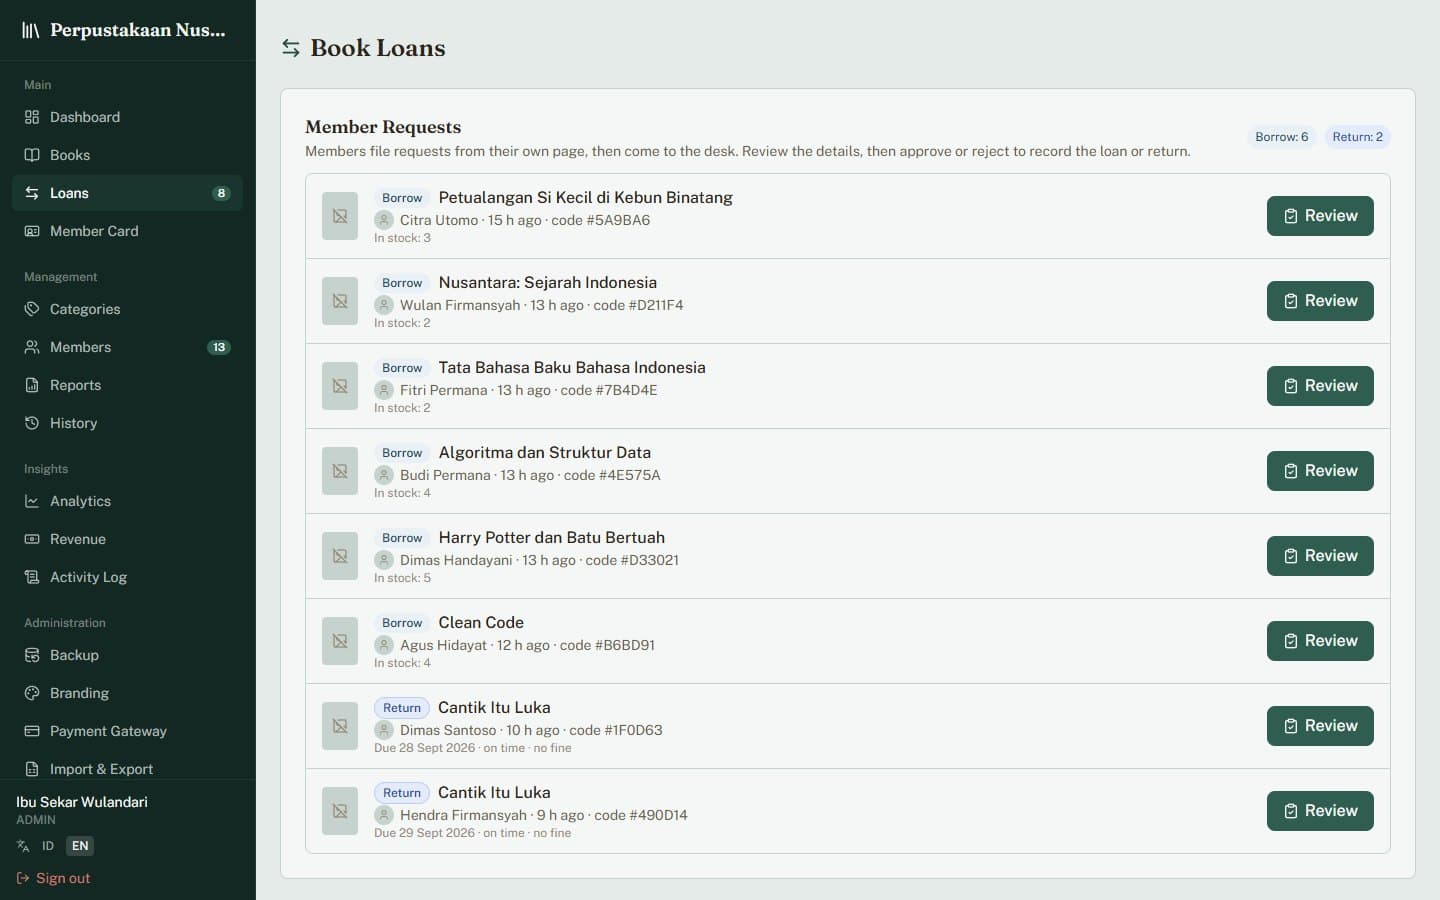This screenshot has height=900, width=1440.
Task: Click the library logo icon
Action: point(31,30)
